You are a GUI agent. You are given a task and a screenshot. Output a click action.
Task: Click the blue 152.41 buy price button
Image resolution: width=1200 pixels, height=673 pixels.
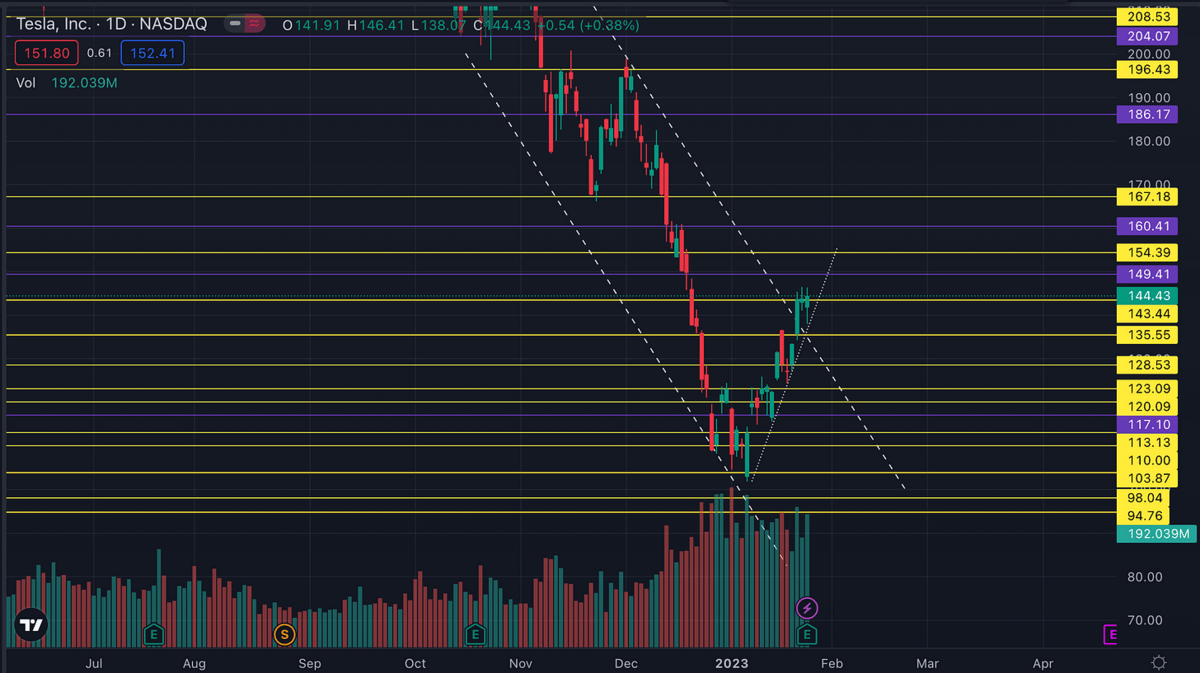pos(151,53)
